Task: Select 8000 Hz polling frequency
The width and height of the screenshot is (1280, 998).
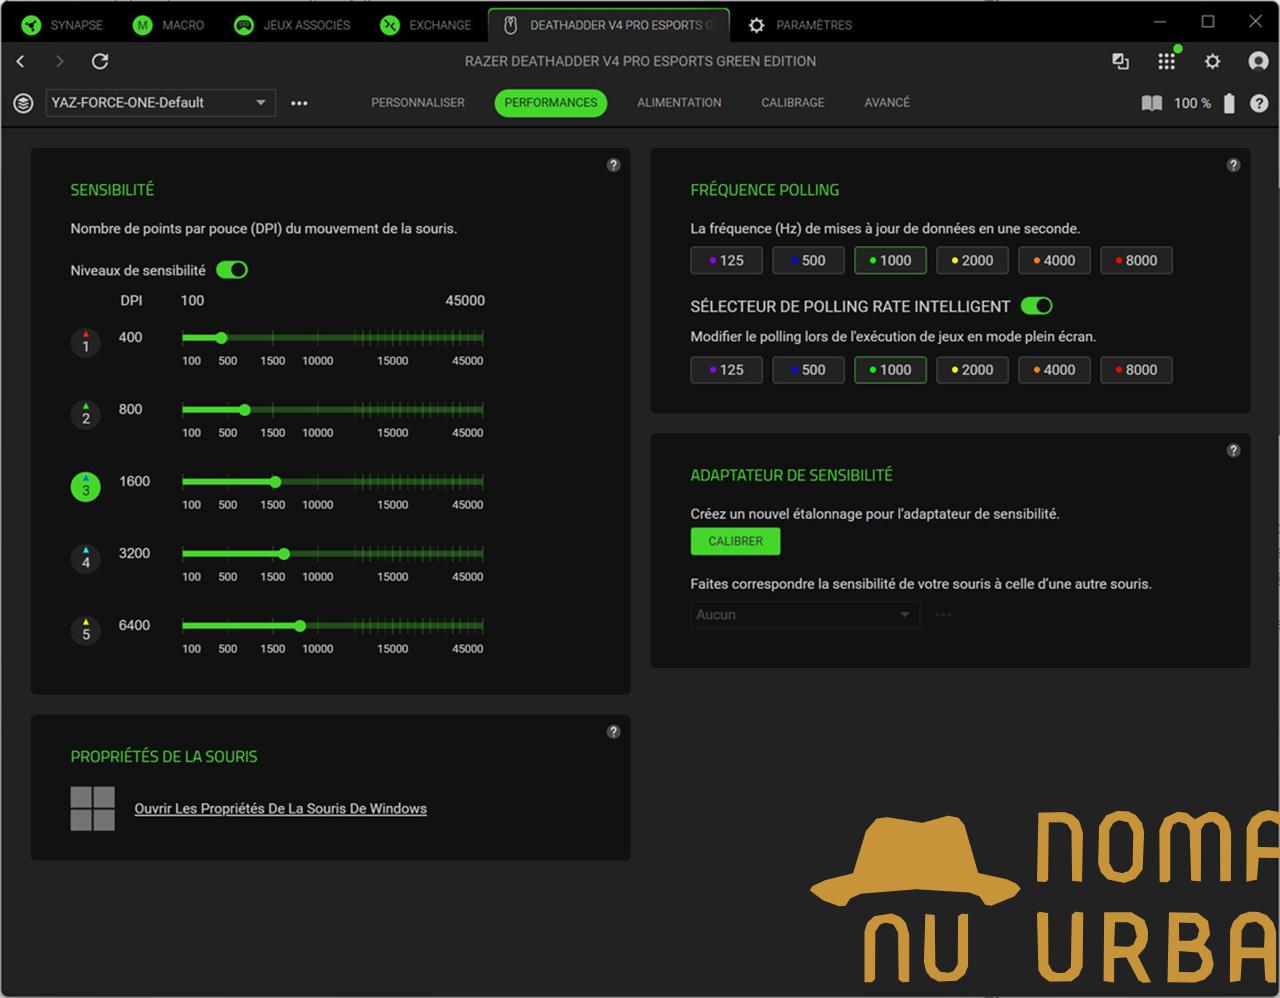Action: (1136, 260)
